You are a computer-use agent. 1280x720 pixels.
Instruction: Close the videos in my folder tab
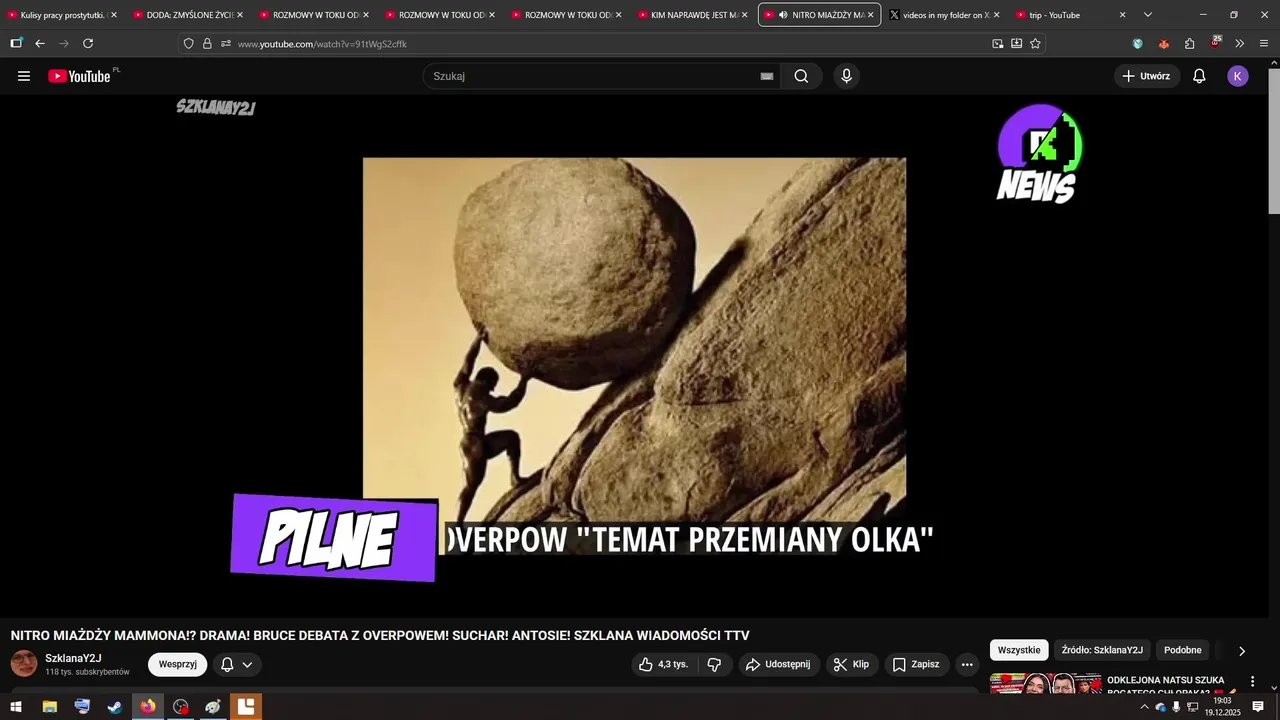coord(996,15)
